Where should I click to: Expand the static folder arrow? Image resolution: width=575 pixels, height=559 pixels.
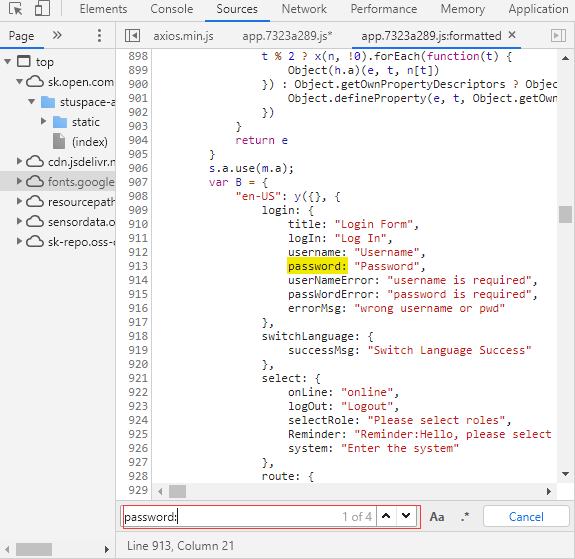(43, 121)
